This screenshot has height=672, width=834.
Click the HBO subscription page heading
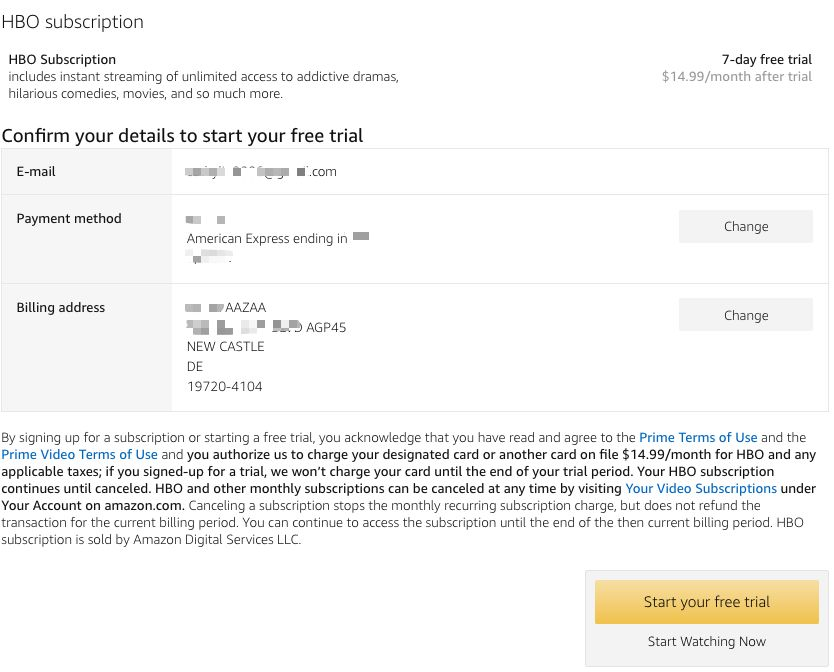pos(73,22)
